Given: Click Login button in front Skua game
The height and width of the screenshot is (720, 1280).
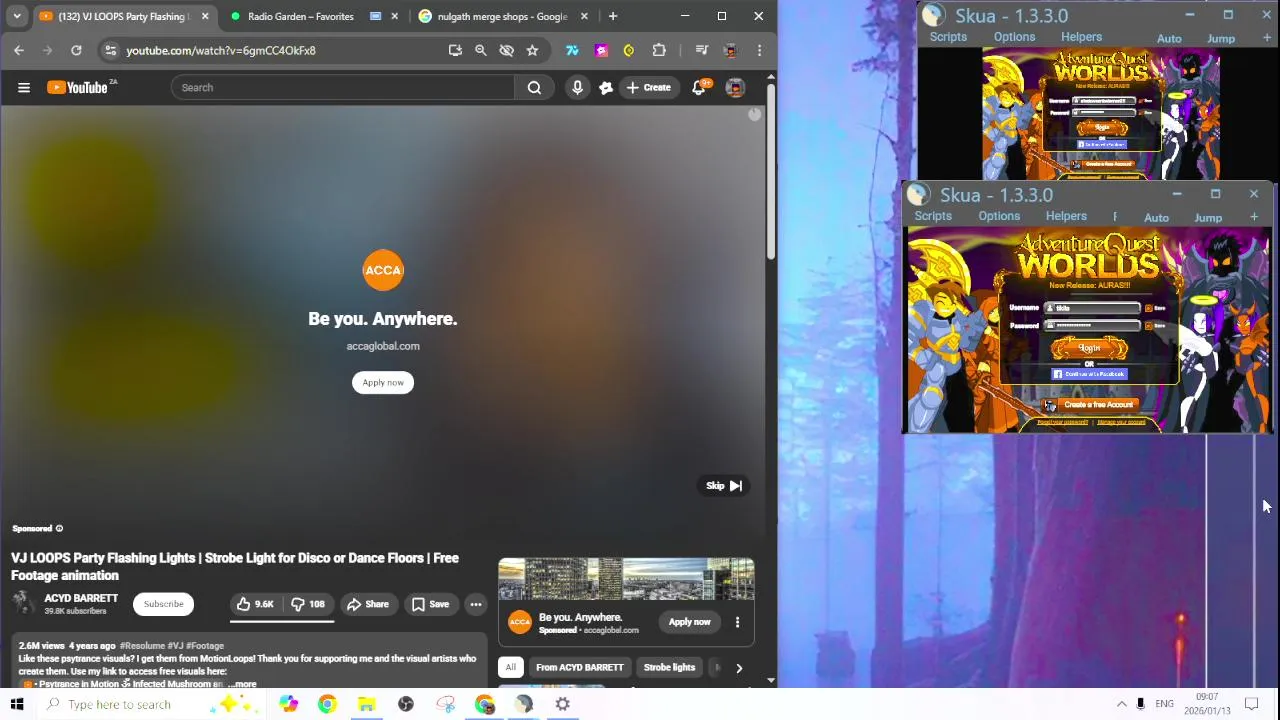Looking at the screenshot, I should [x=1089, y=348].
